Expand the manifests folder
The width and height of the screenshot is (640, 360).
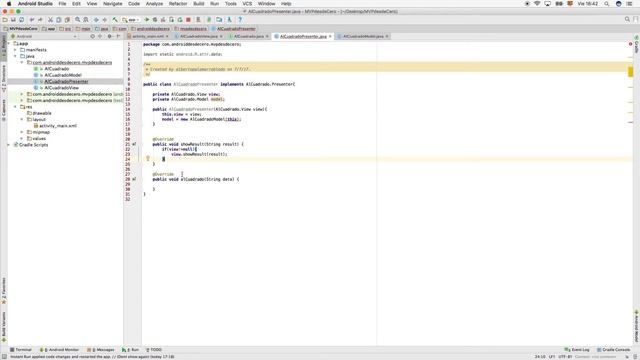tap(16, 50)
